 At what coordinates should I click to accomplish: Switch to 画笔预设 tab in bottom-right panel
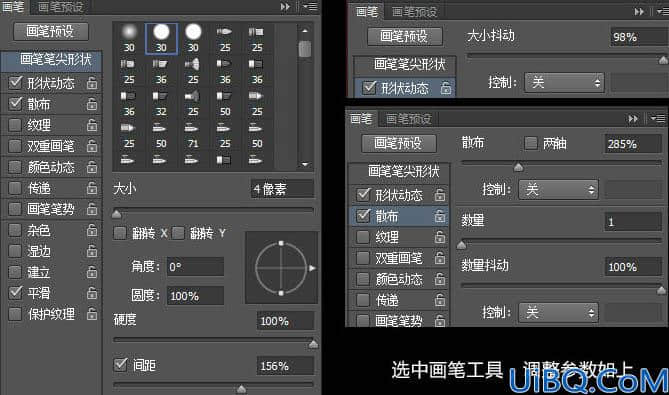point(409,119)
